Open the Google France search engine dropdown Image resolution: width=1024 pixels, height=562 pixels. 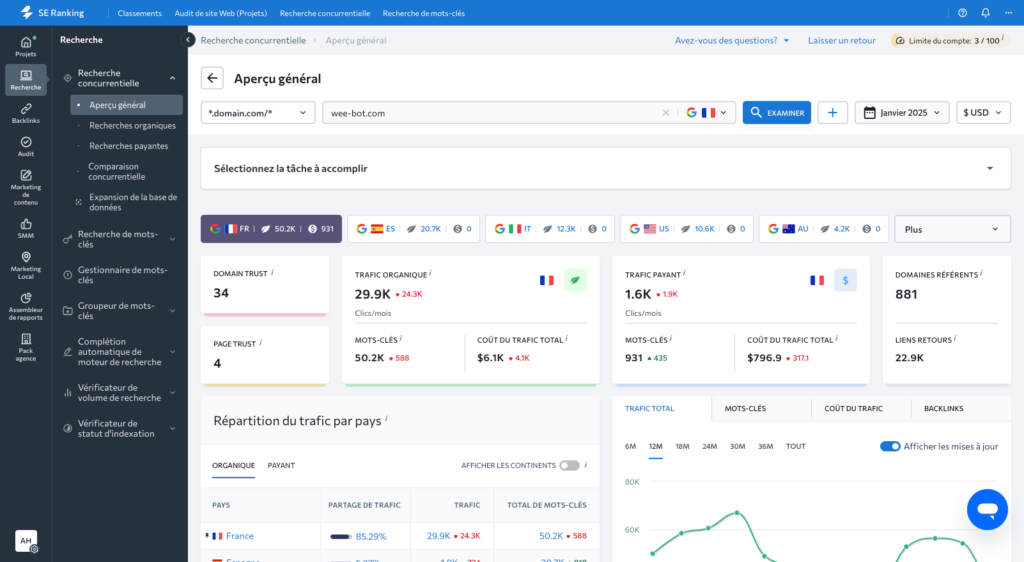click(x=707, y=112)
